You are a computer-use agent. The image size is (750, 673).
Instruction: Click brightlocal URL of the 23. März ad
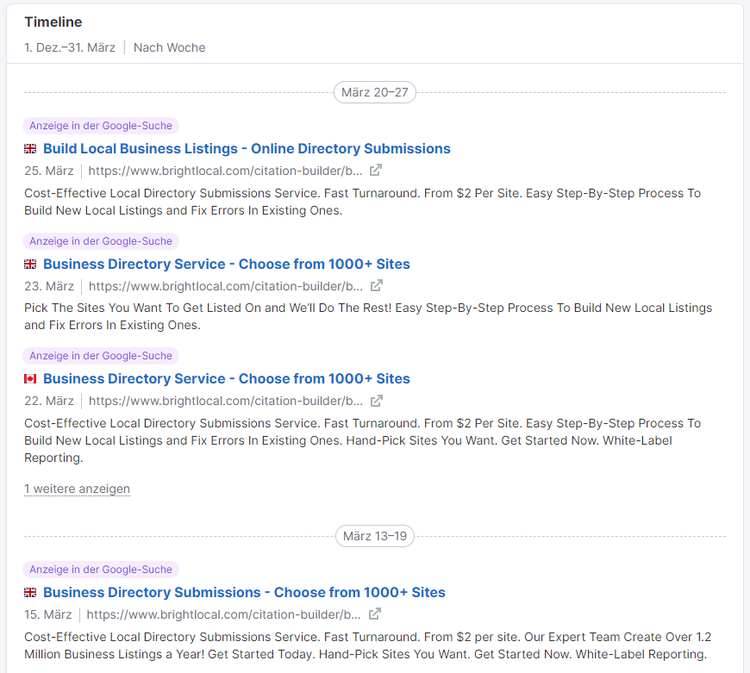[x=226, y=286]
